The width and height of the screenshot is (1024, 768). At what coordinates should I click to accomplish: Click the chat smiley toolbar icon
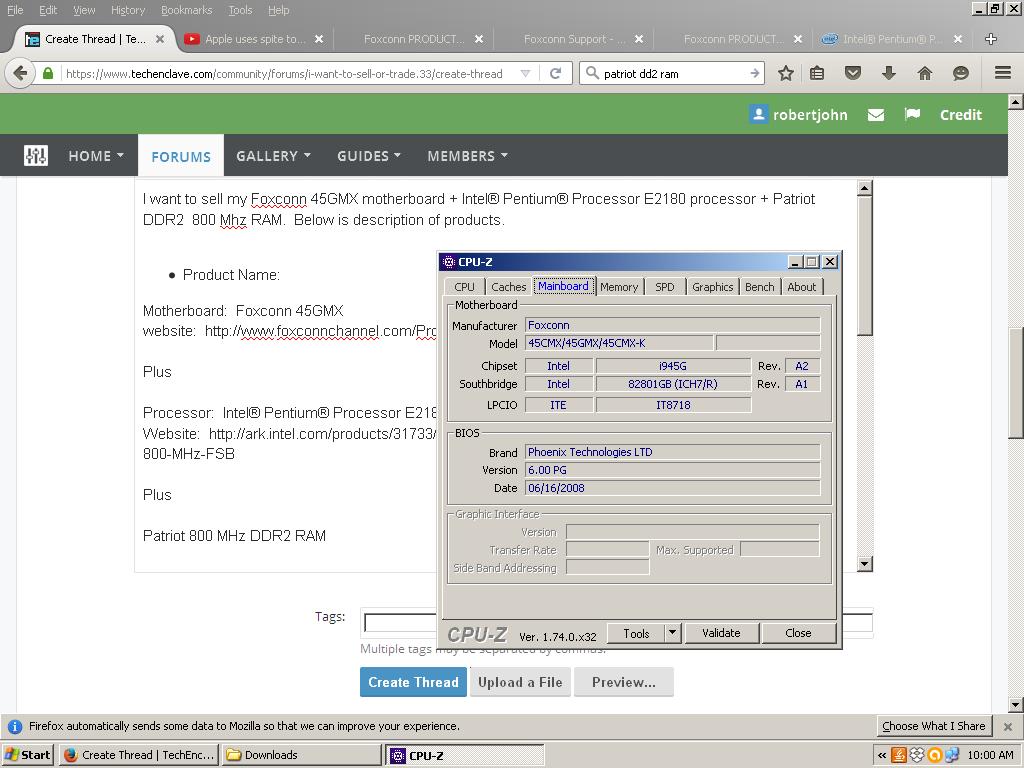click(960, 73)
